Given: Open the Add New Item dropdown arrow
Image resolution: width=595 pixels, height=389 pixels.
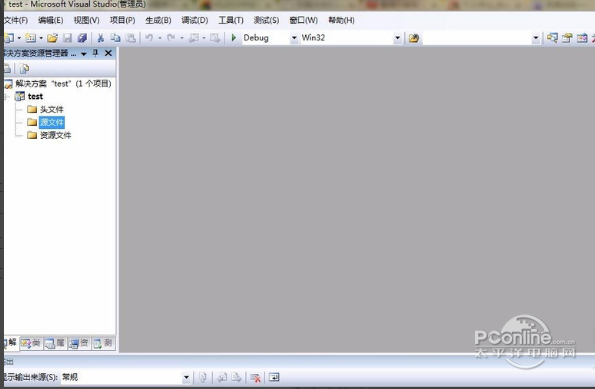Looking at the screenshot, I should pos(41,38).
